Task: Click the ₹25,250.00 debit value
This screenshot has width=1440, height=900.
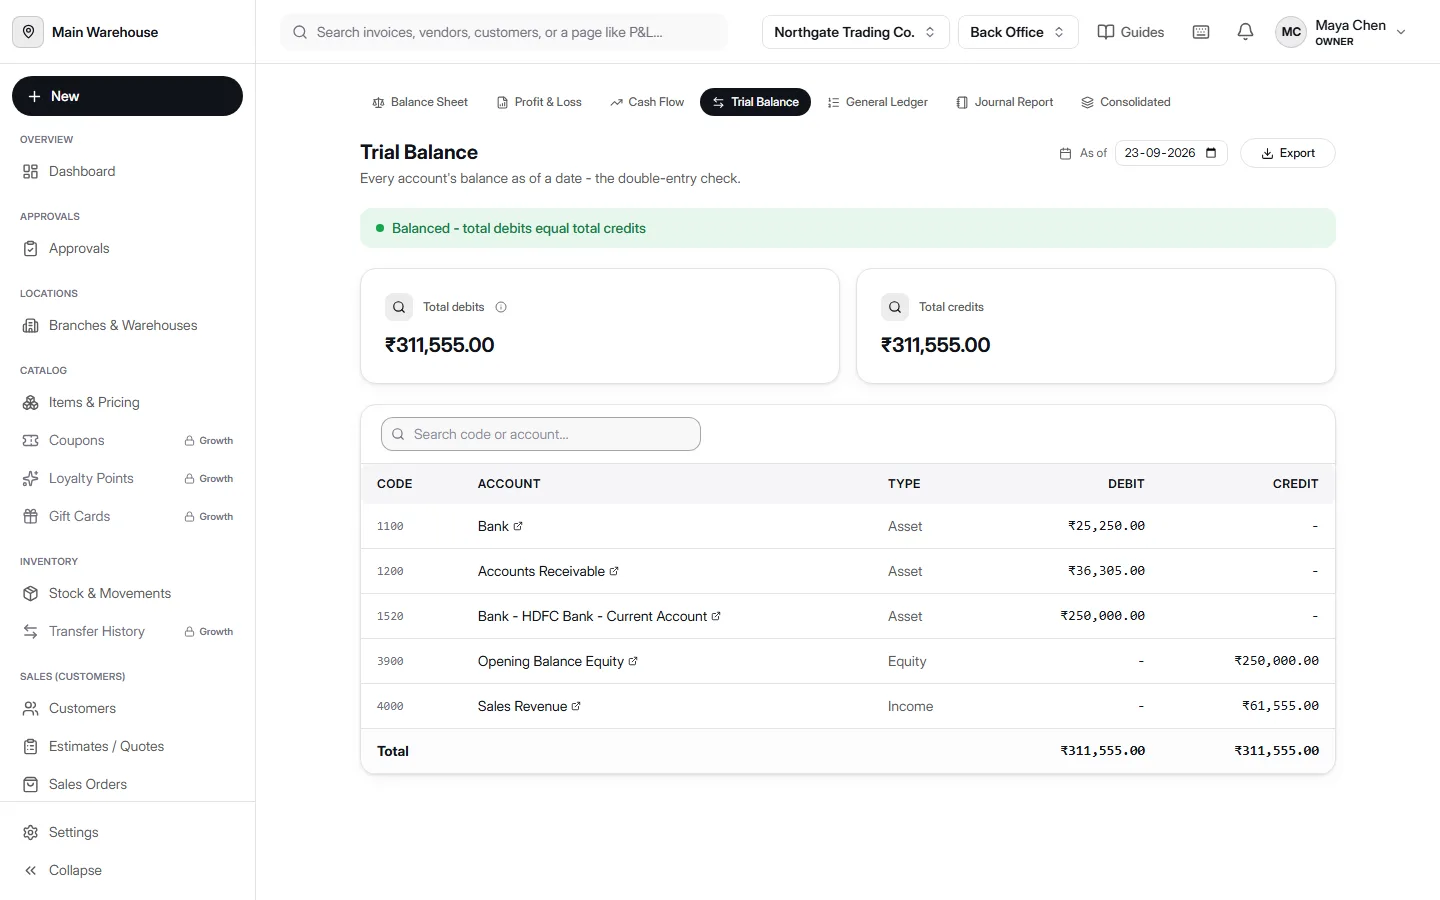Action: pyautogui.click(x=1106, y=526)
